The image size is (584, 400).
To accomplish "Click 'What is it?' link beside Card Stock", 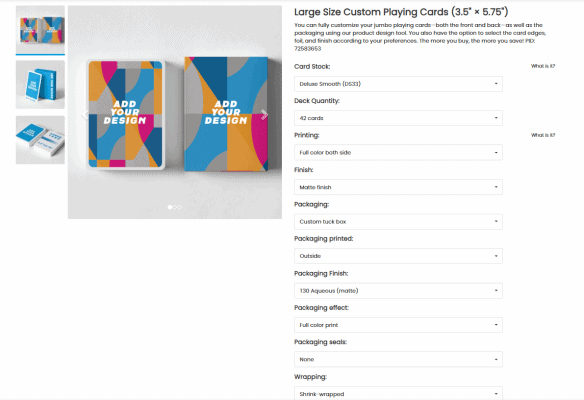I will click(543, 66).
